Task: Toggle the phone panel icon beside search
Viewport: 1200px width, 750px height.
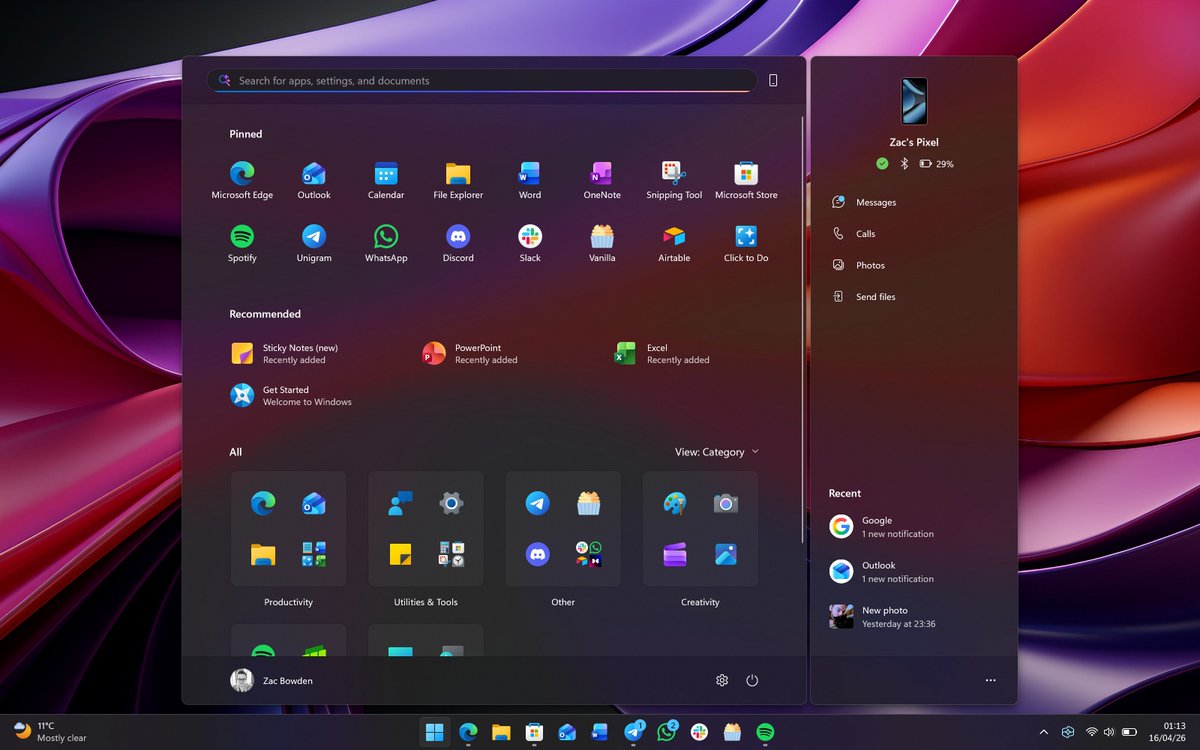Action: pos(773,81)
